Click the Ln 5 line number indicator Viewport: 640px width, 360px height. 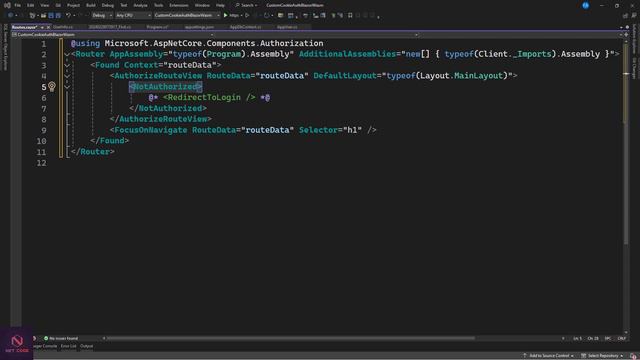tap(577, 338)
